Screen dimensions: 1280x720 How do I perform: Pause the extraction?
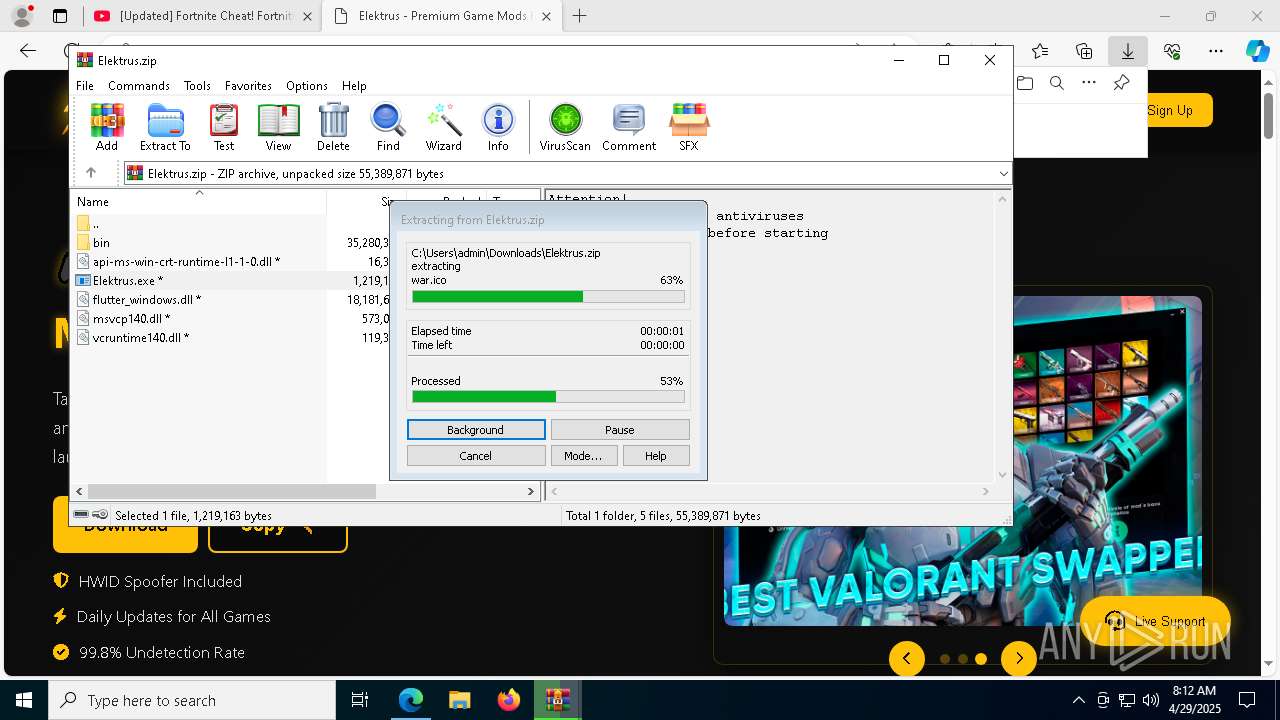click(620, 430)
